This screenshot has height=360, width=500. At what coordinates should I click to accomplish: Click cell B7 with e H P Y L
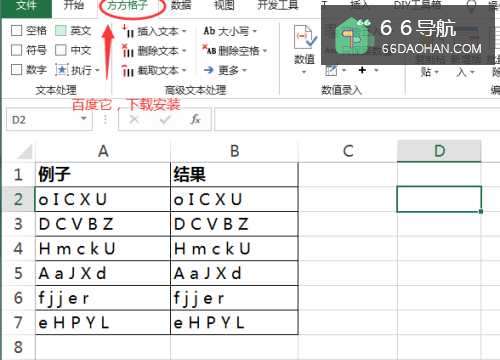click(234, 322)
